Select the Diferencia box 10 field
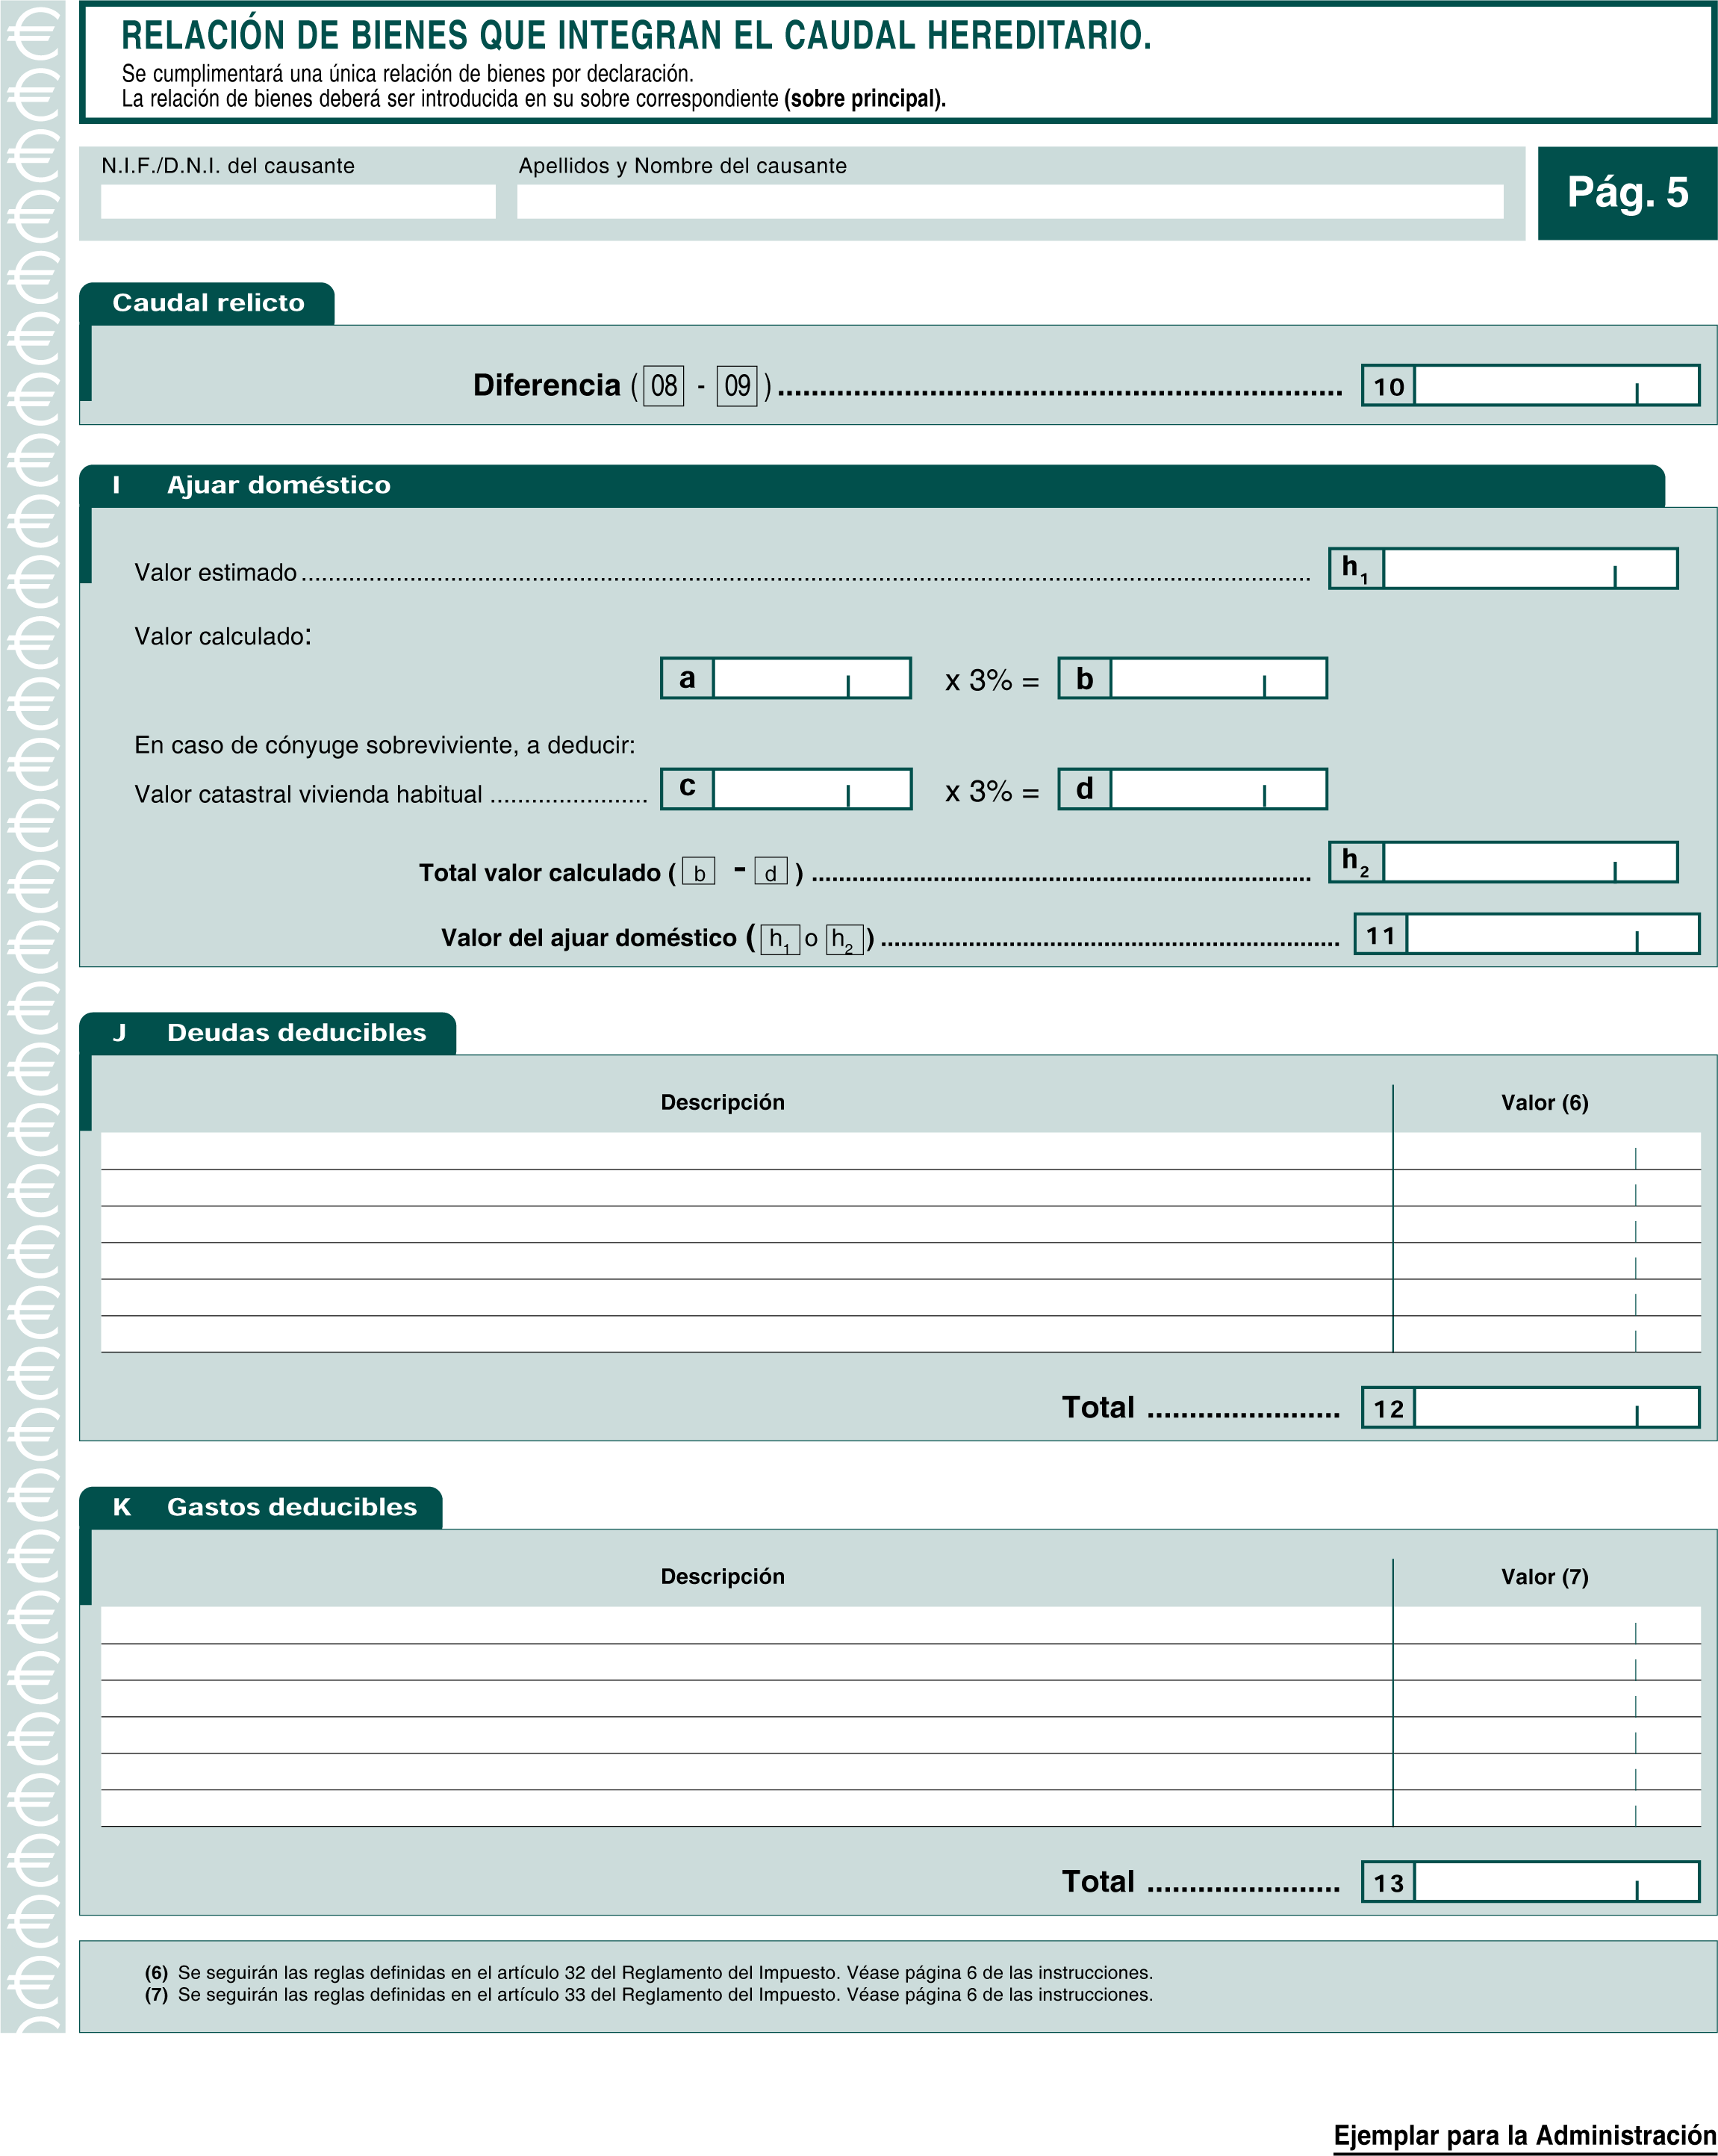 pyautogui.click(x=1557, y=385)
